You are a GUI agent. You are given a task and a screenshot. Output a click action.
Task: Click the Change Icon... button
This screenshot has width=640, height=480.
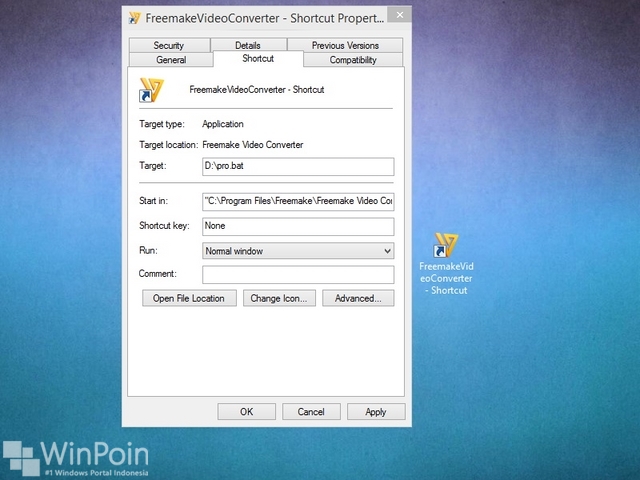pyautogui.click(x=279, y=298)
